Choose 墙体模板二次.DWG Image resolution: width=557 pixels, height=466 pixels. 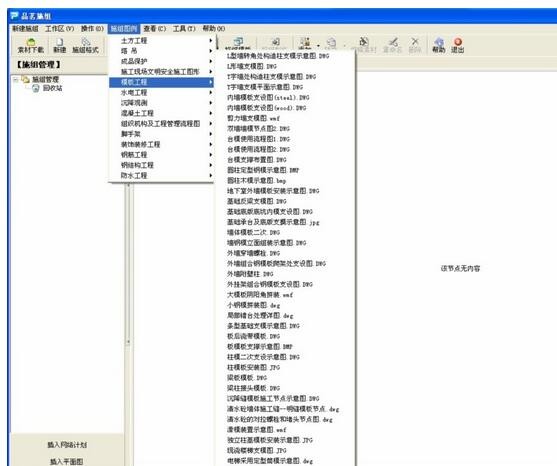tap(253, 232)
